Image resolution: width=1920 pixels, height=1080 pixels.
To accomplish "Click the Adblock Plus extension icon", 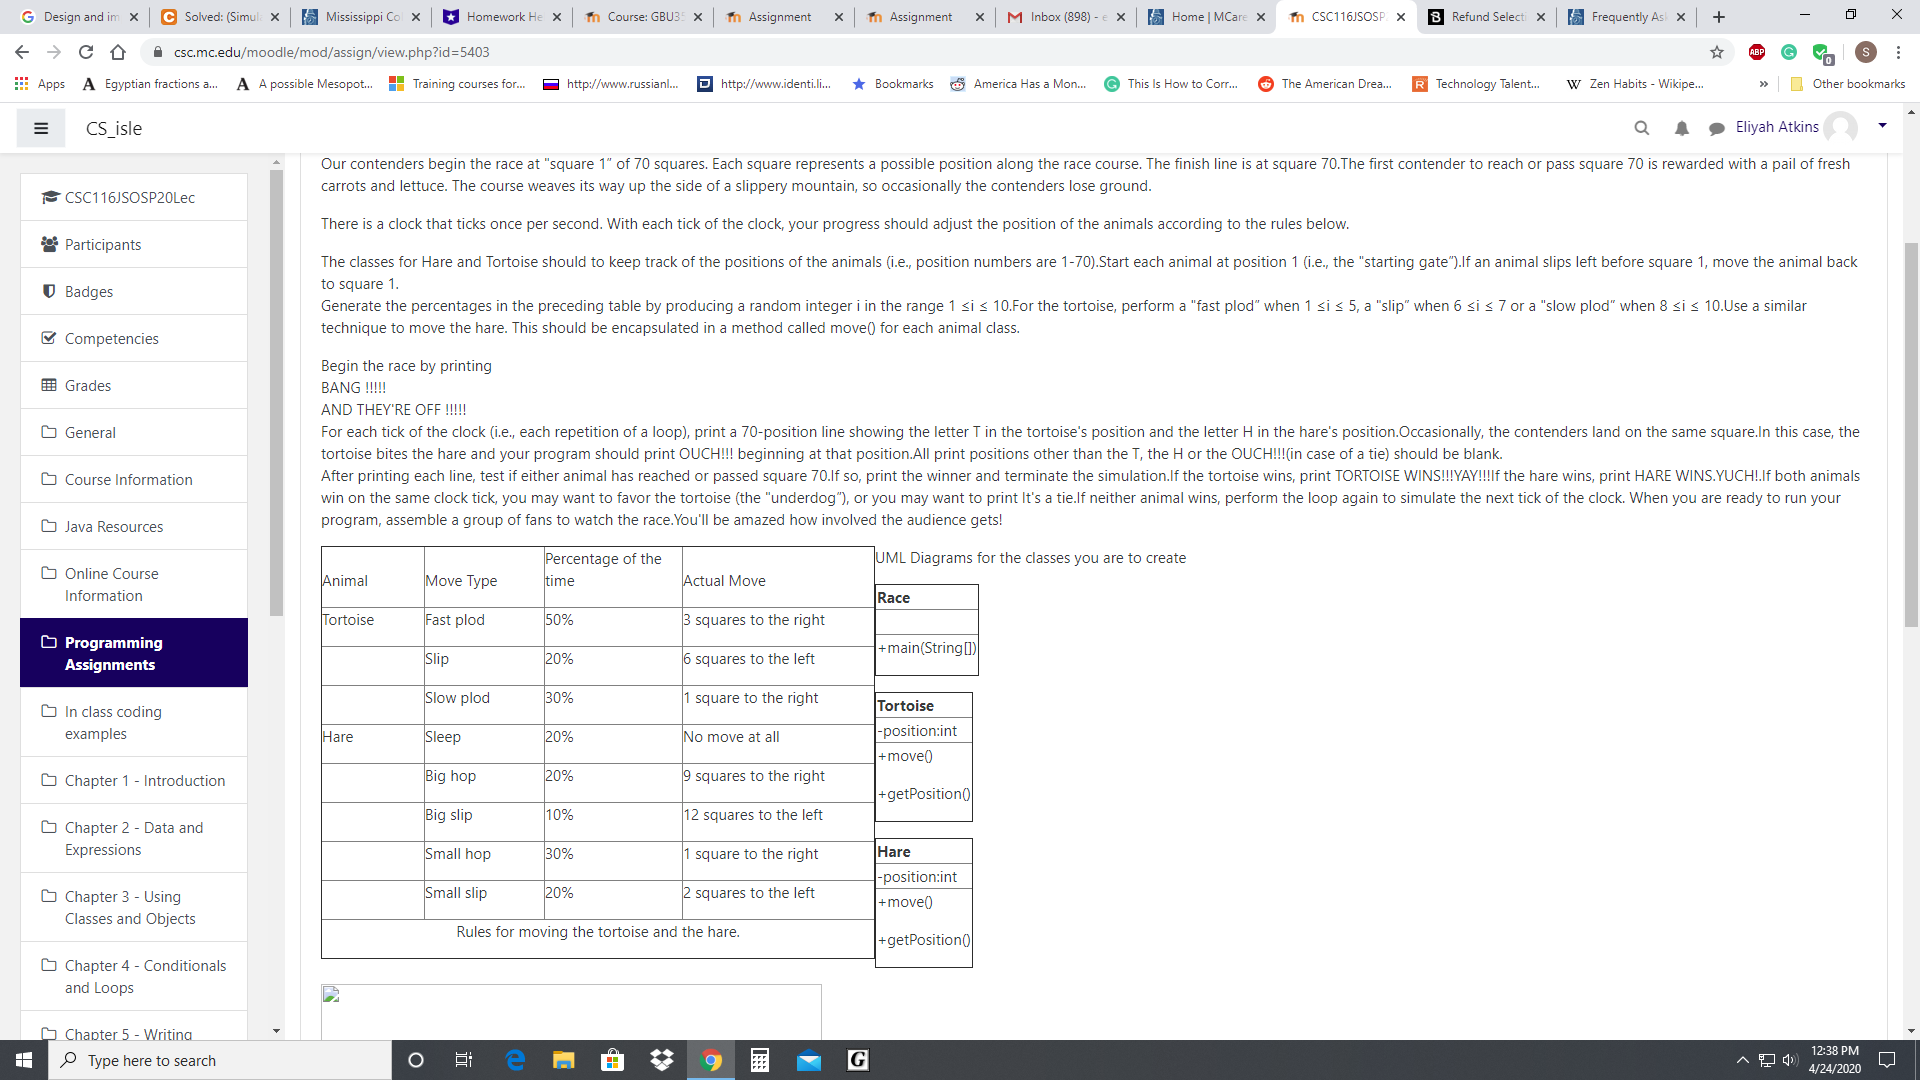I will pyautogui.click(x=1757, y=52).
